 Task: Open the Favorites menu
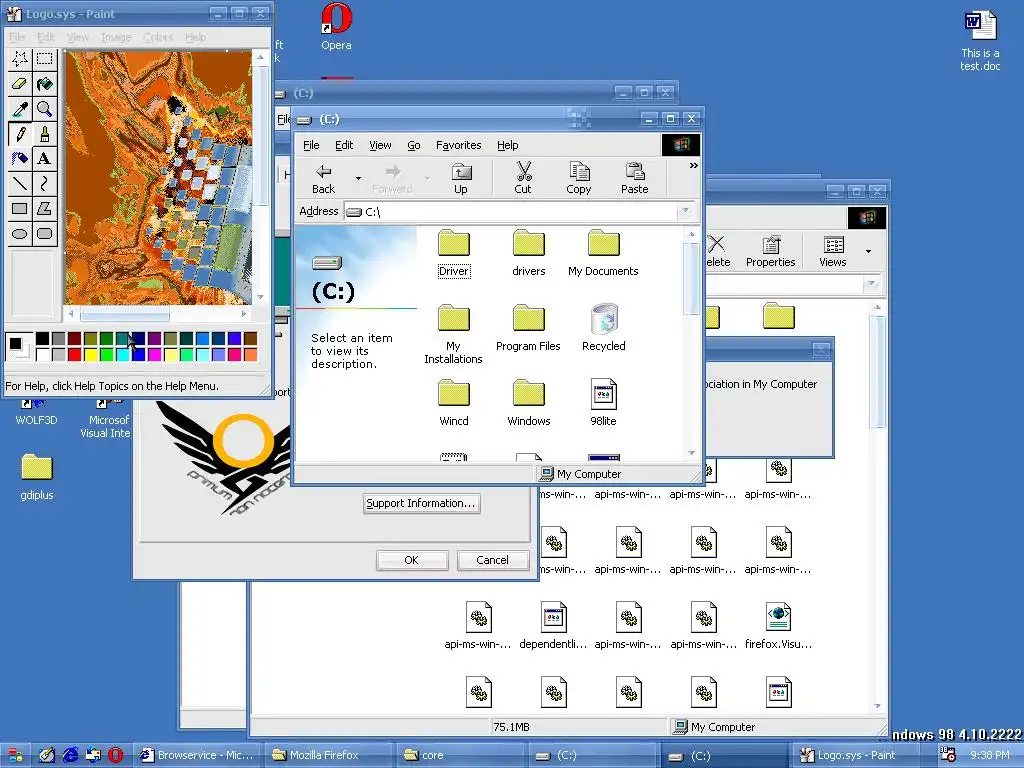(x=458, y=145)
